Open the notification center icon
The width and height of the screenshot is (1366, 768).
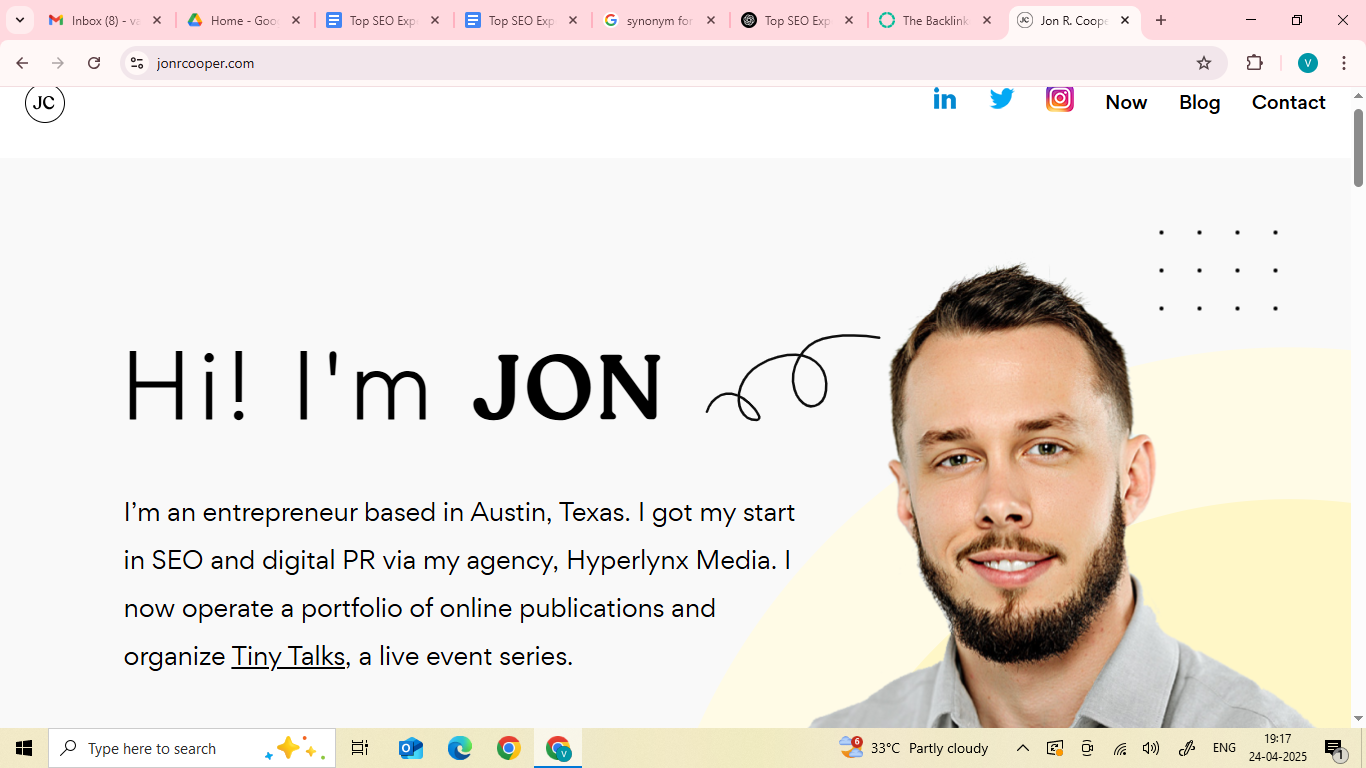click(1334, 748)
